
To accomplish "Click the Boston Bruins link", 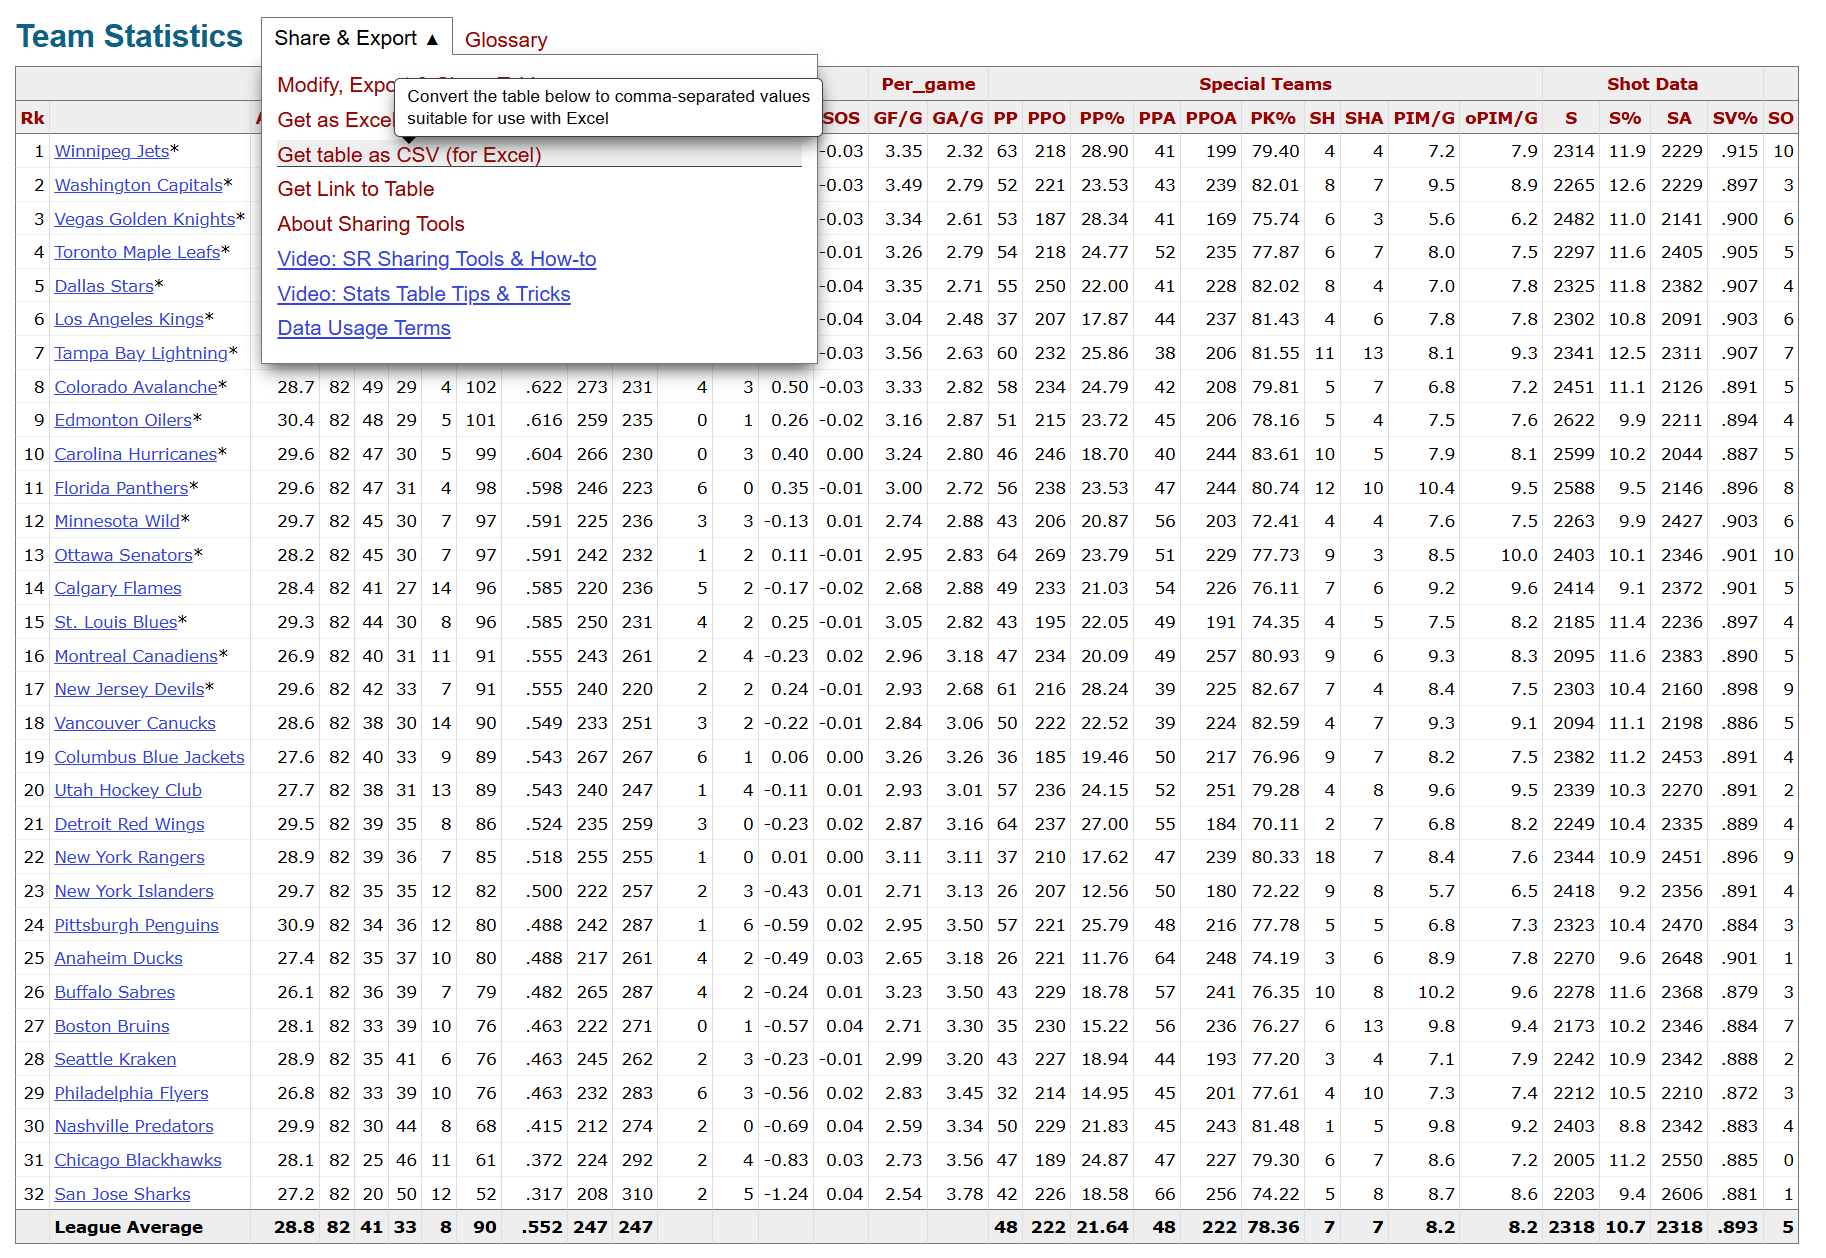I will click(x=111, y=1026).
